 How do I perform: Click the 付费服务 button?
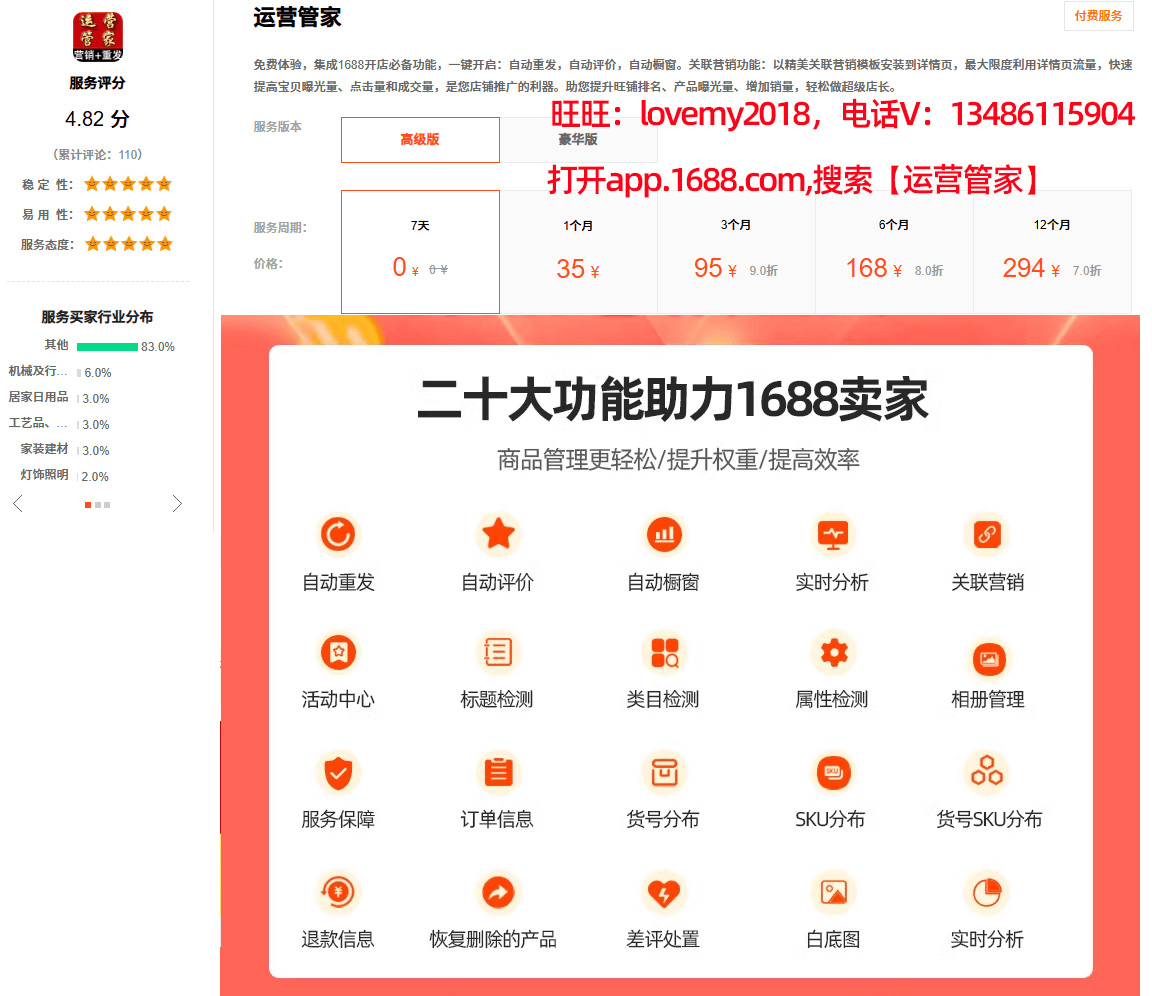[1098, 15]
